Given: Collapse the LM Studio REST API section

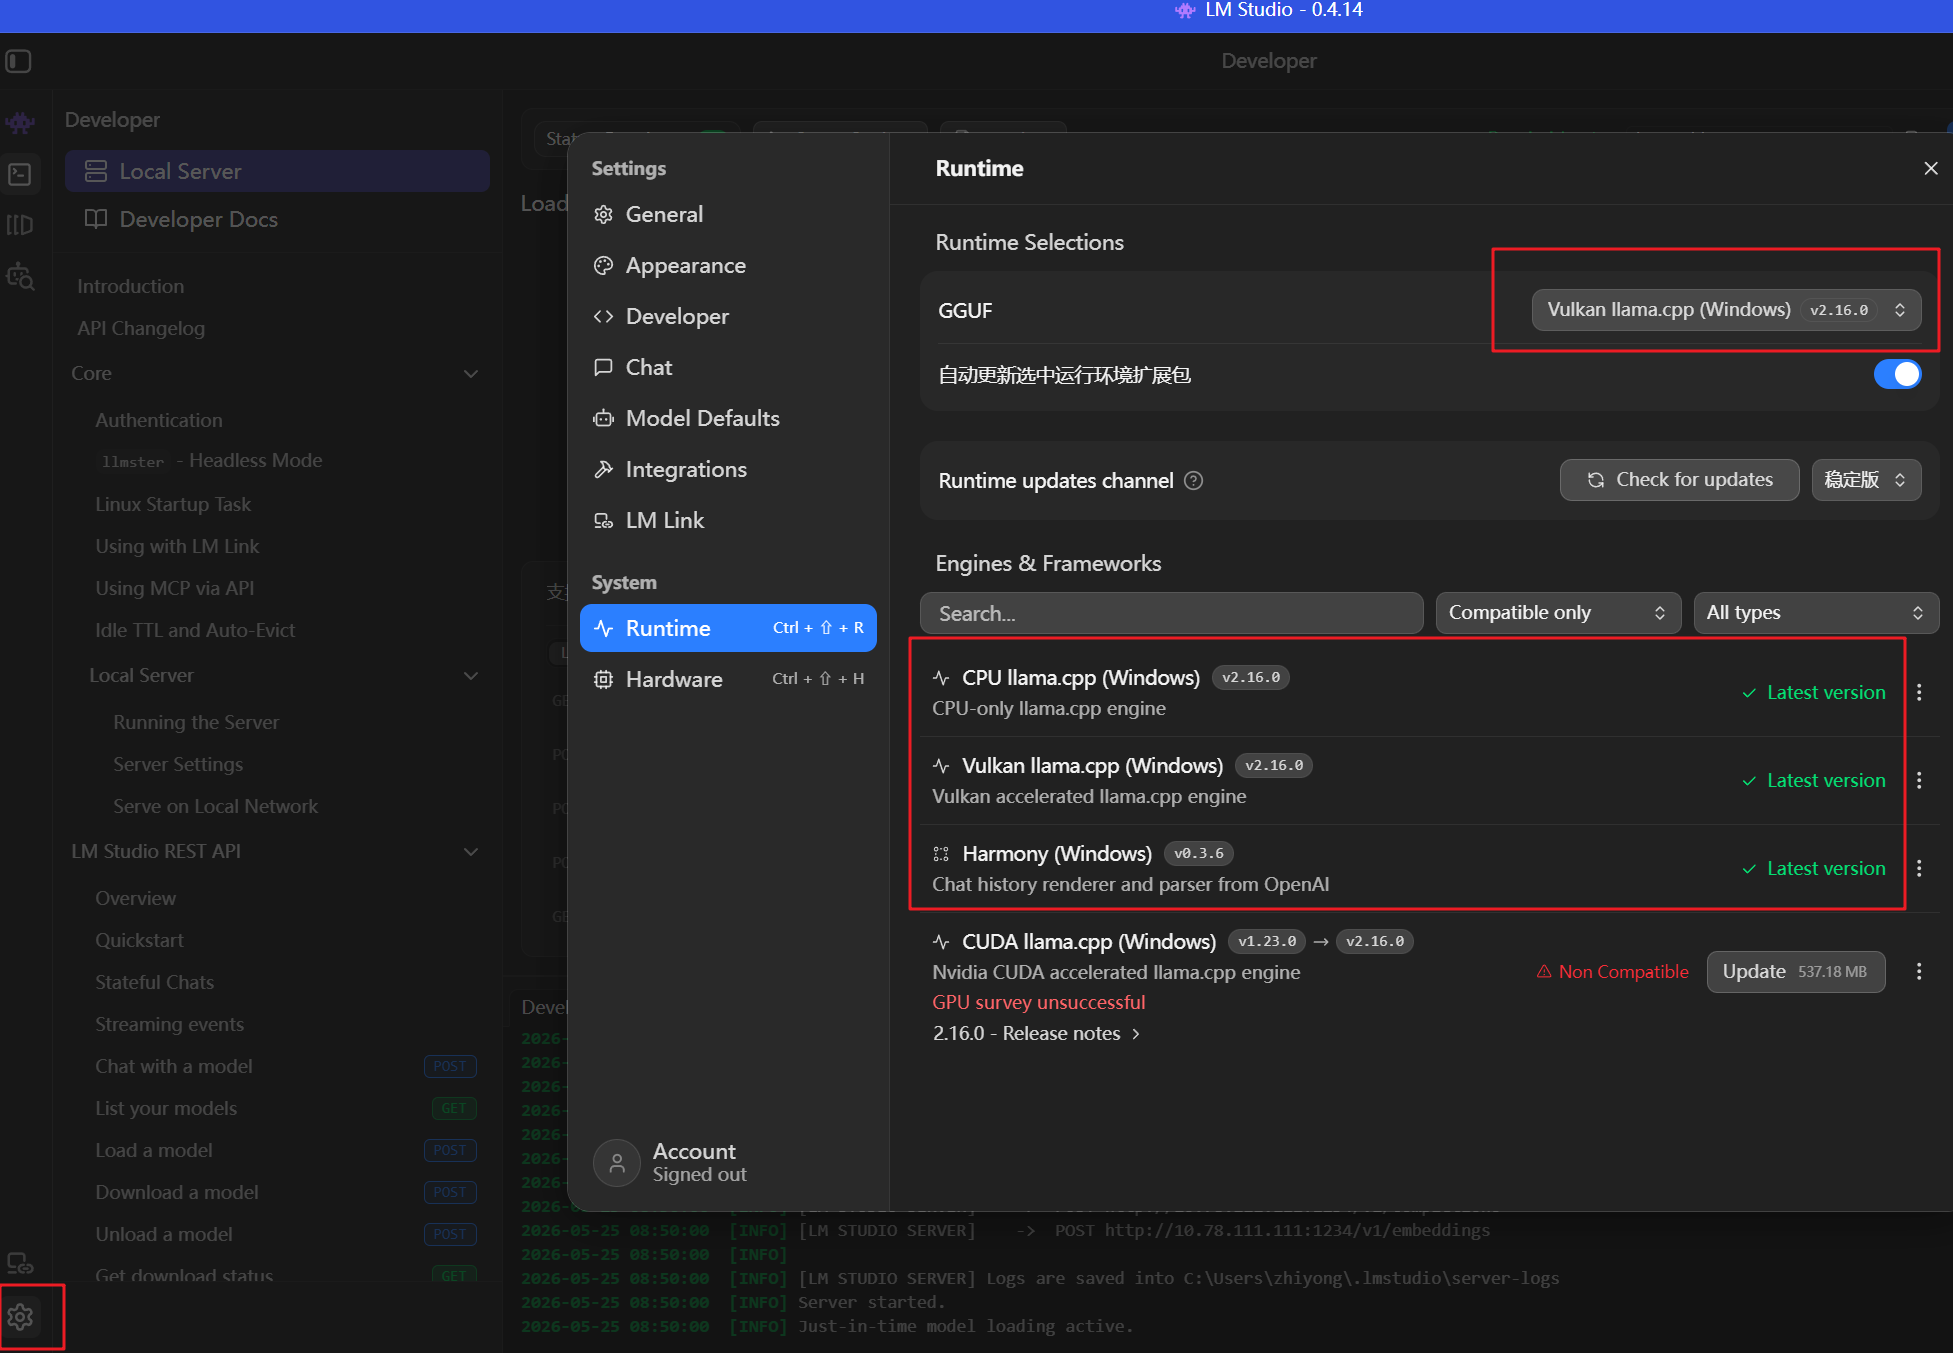Looking at the screenshot, I should (471, 852).
